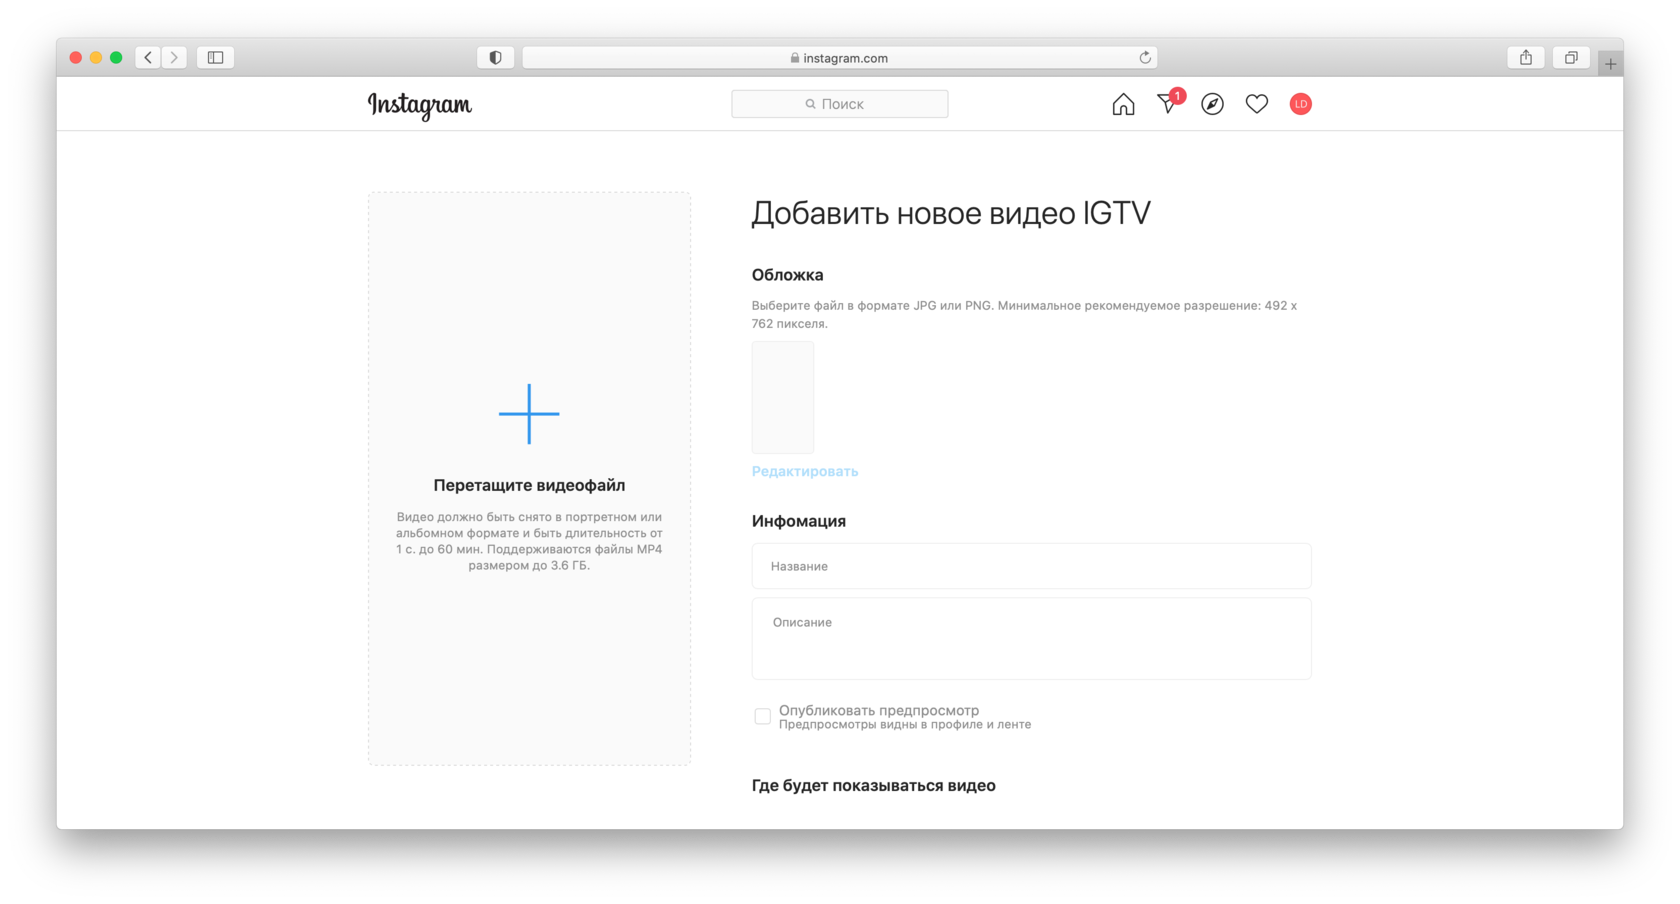Reload the page in address bar
The height and width of the screenshot is (904, 1680).
(x=1145, y=58)
